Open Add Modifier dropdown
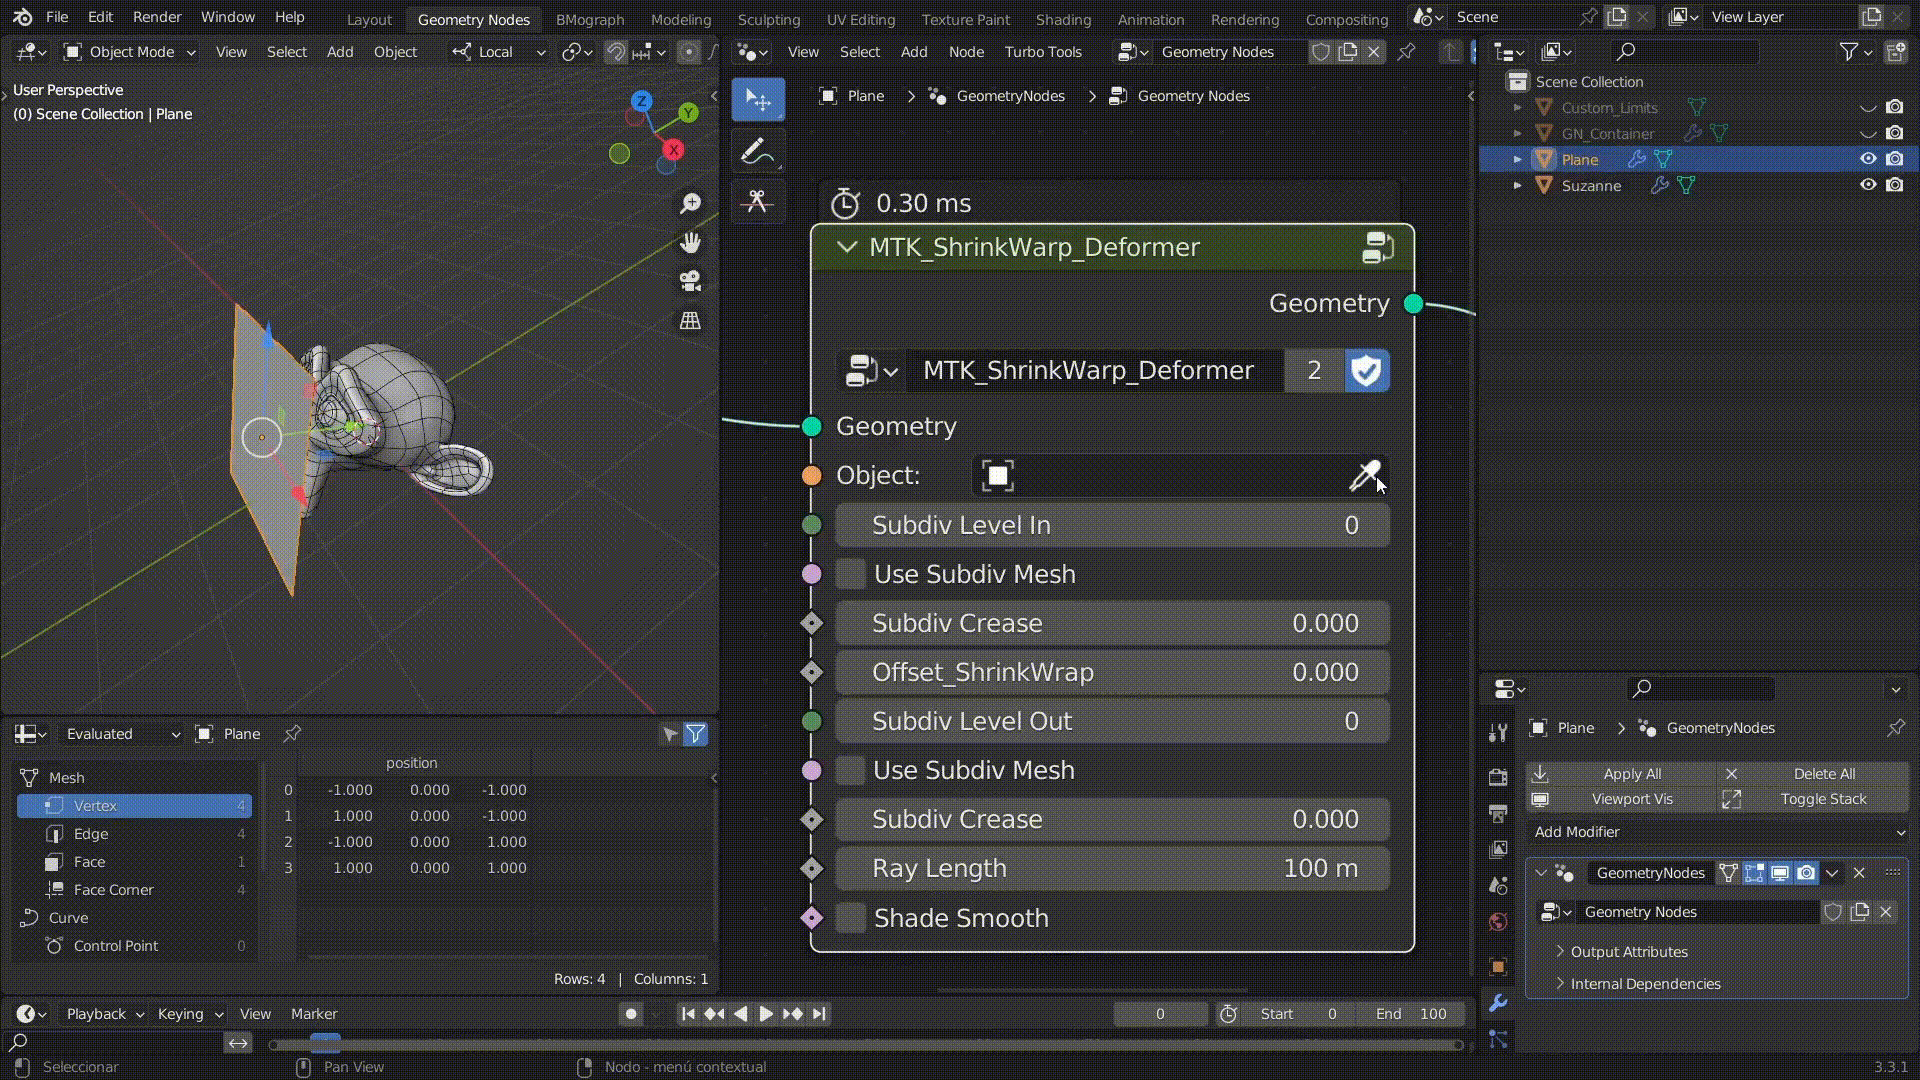Image resolution: width=1920 pixels, height=1080 pixels. tap(1717, 832)
